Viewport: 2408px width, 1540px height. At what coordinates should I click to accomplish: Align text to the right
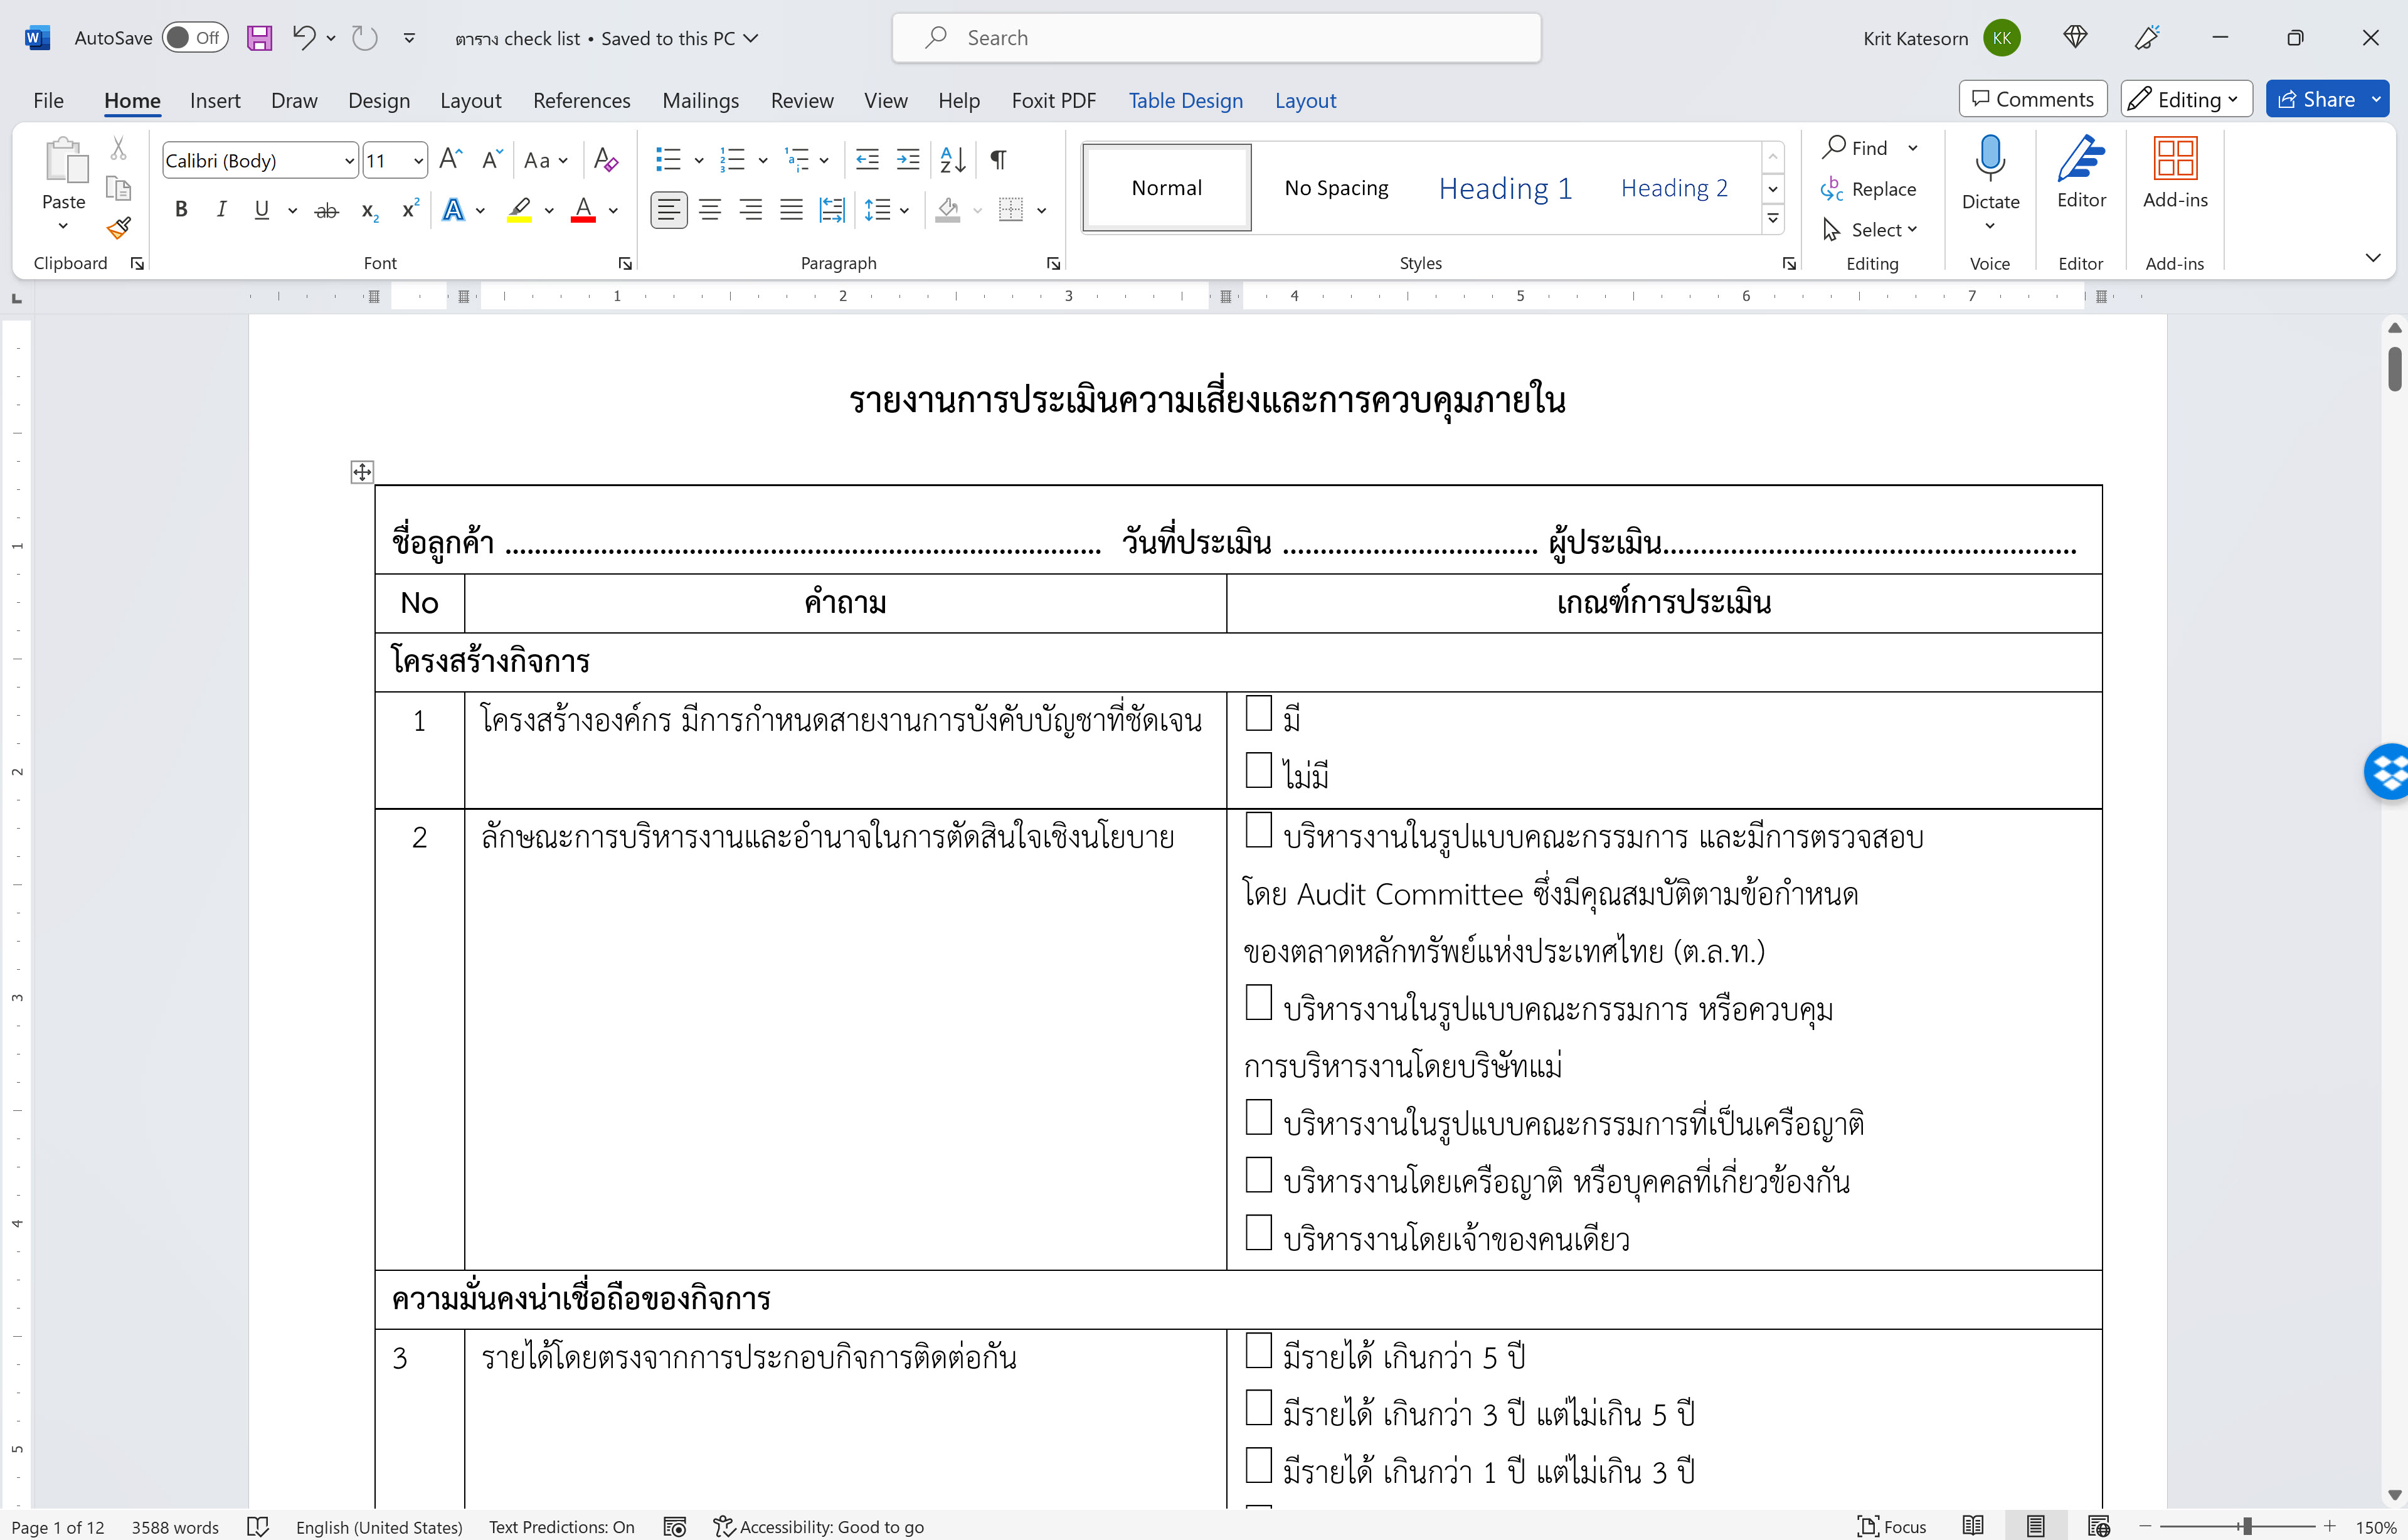(750, 210)
